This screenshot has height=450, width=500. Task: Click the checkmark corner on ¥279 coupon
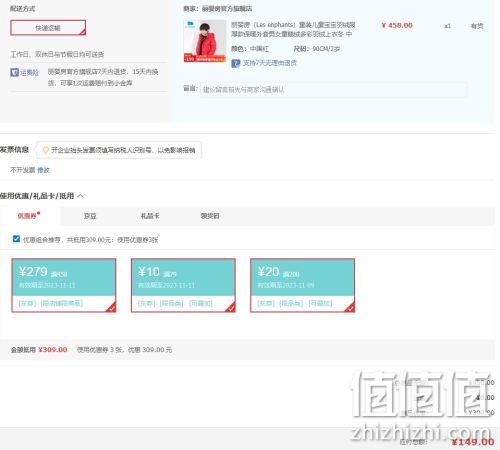(x=112, y=308)
